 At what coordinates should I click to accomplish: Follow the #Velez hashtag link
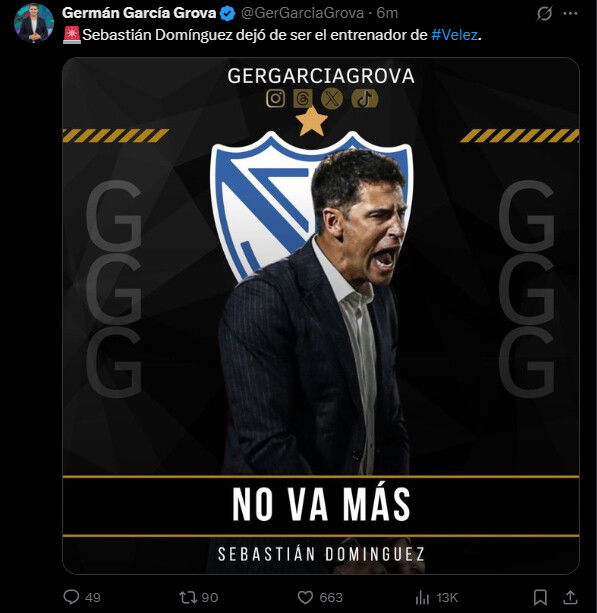coord(455,35)
